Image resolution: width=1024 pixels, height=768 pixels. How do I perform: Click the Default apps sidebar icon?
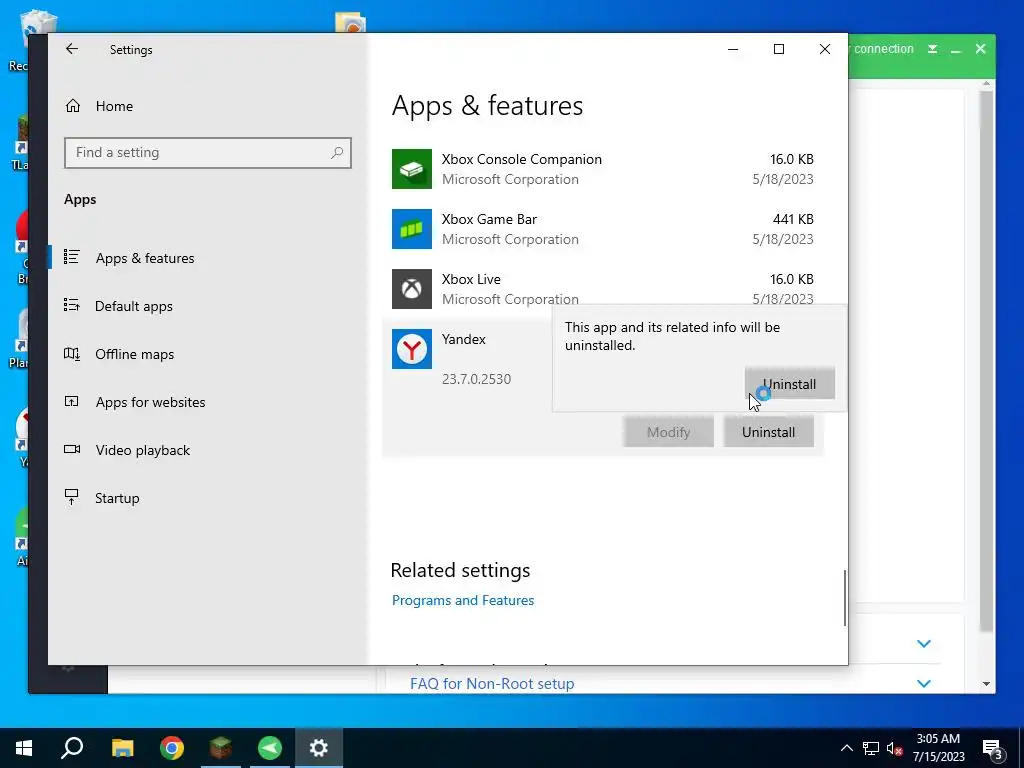pos(72,305)
